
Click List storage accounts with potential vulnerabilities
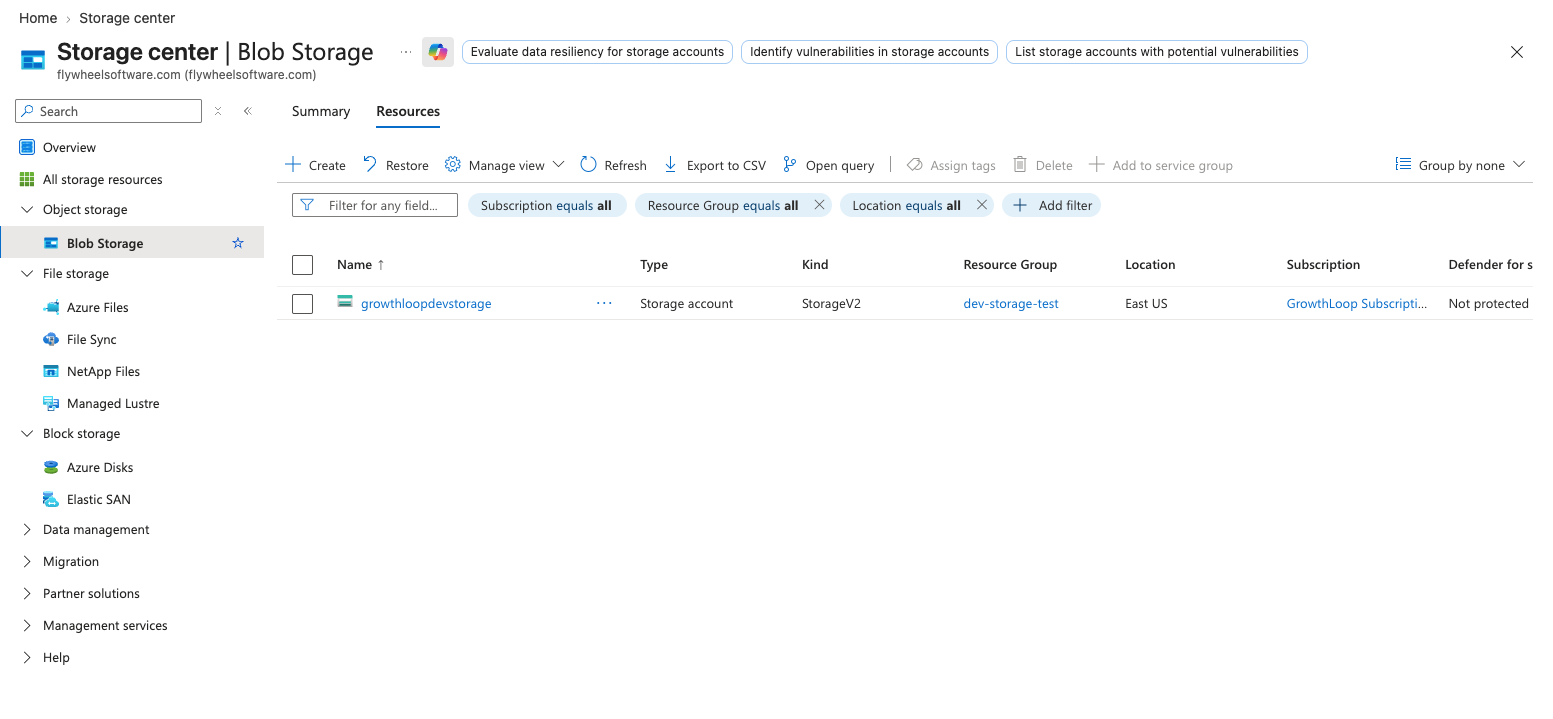coord(1156,52)
